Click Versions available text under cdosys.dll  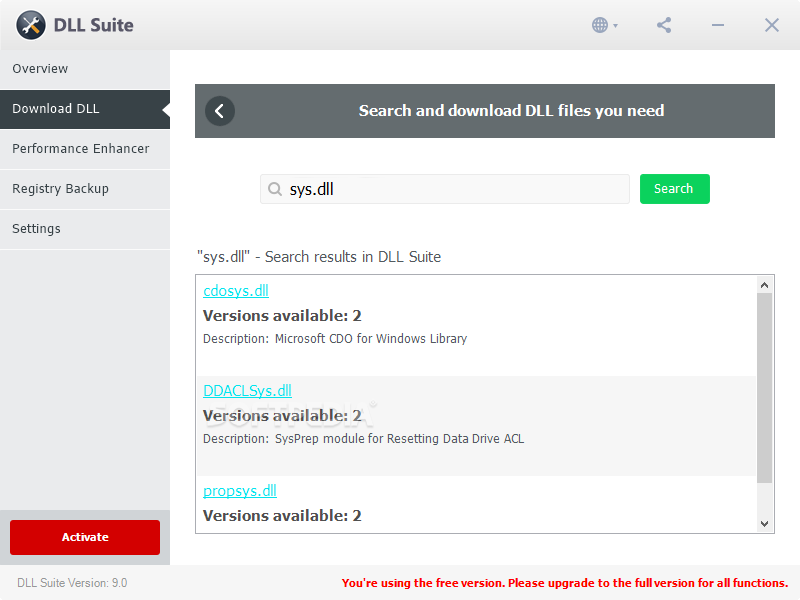pos(282,316)
